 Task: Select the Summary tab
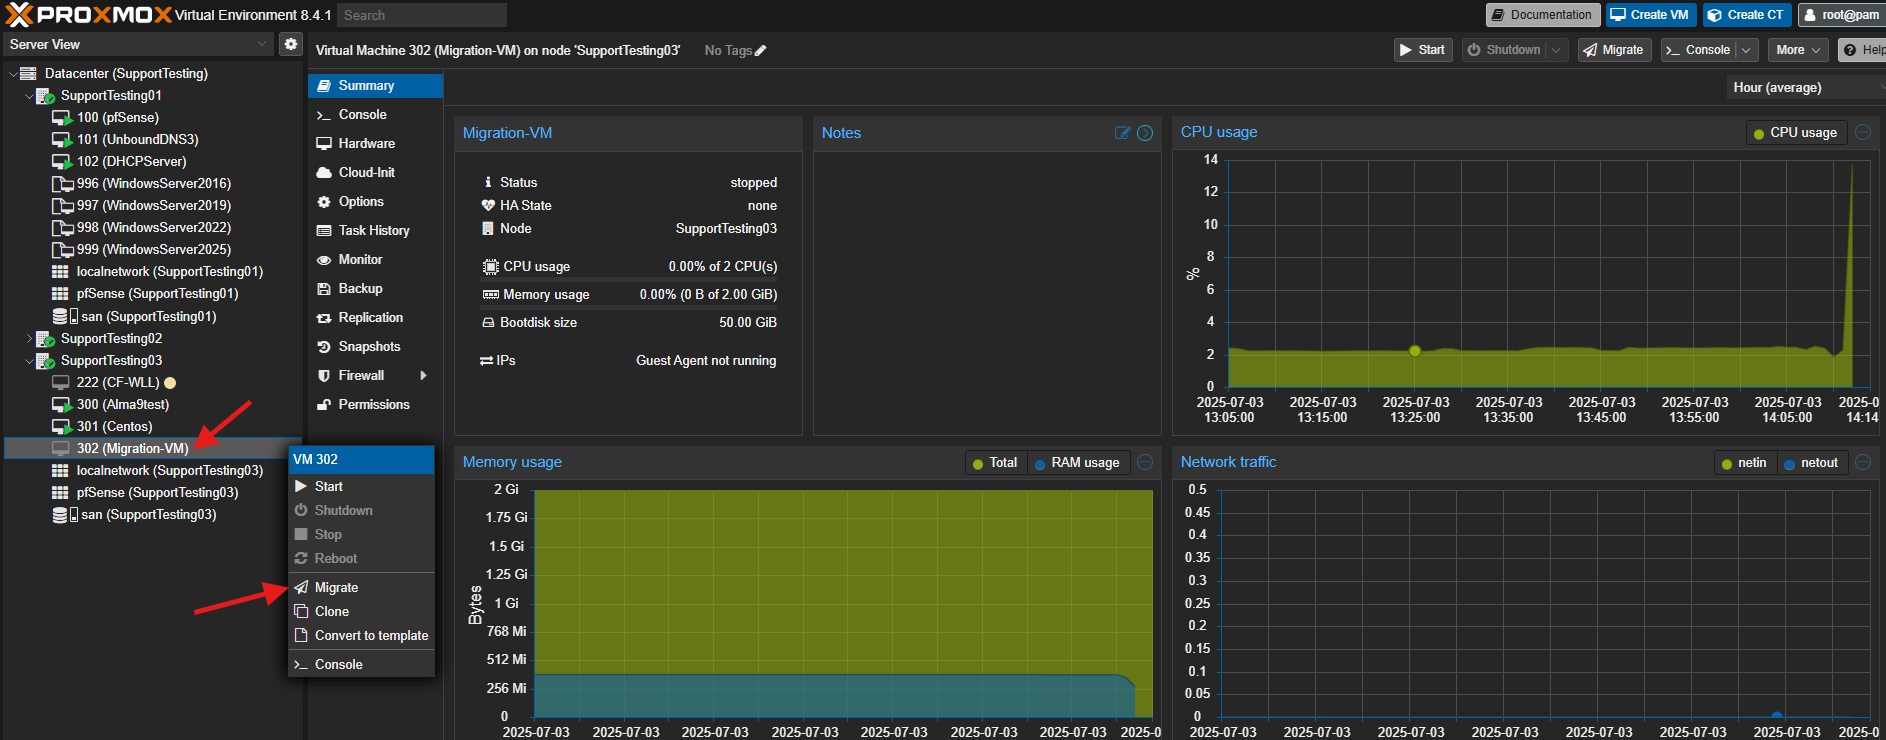tap(375, 86)
